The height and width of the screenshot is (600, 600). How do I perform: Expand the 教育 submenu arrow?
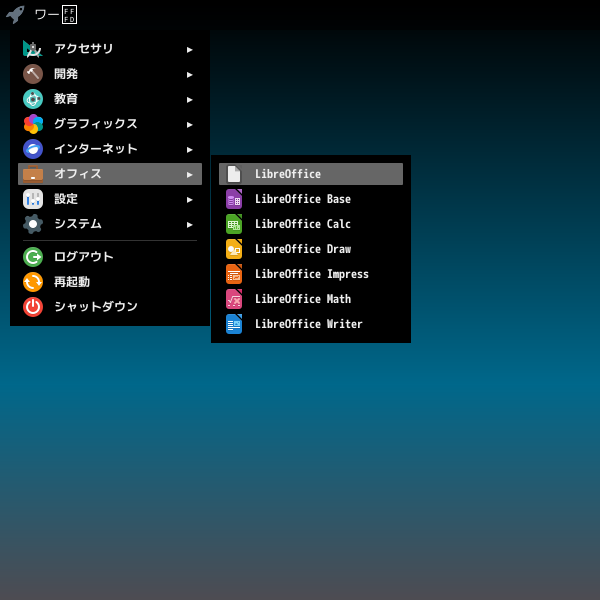click(x=189, y=100)
